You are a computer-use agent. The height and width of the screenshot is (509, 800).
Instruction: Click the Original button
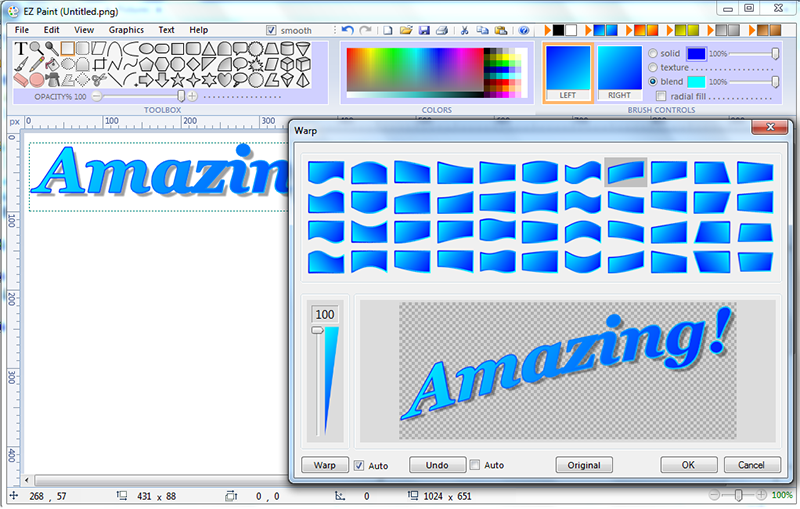pyautogui.click(x=584, y=465)
